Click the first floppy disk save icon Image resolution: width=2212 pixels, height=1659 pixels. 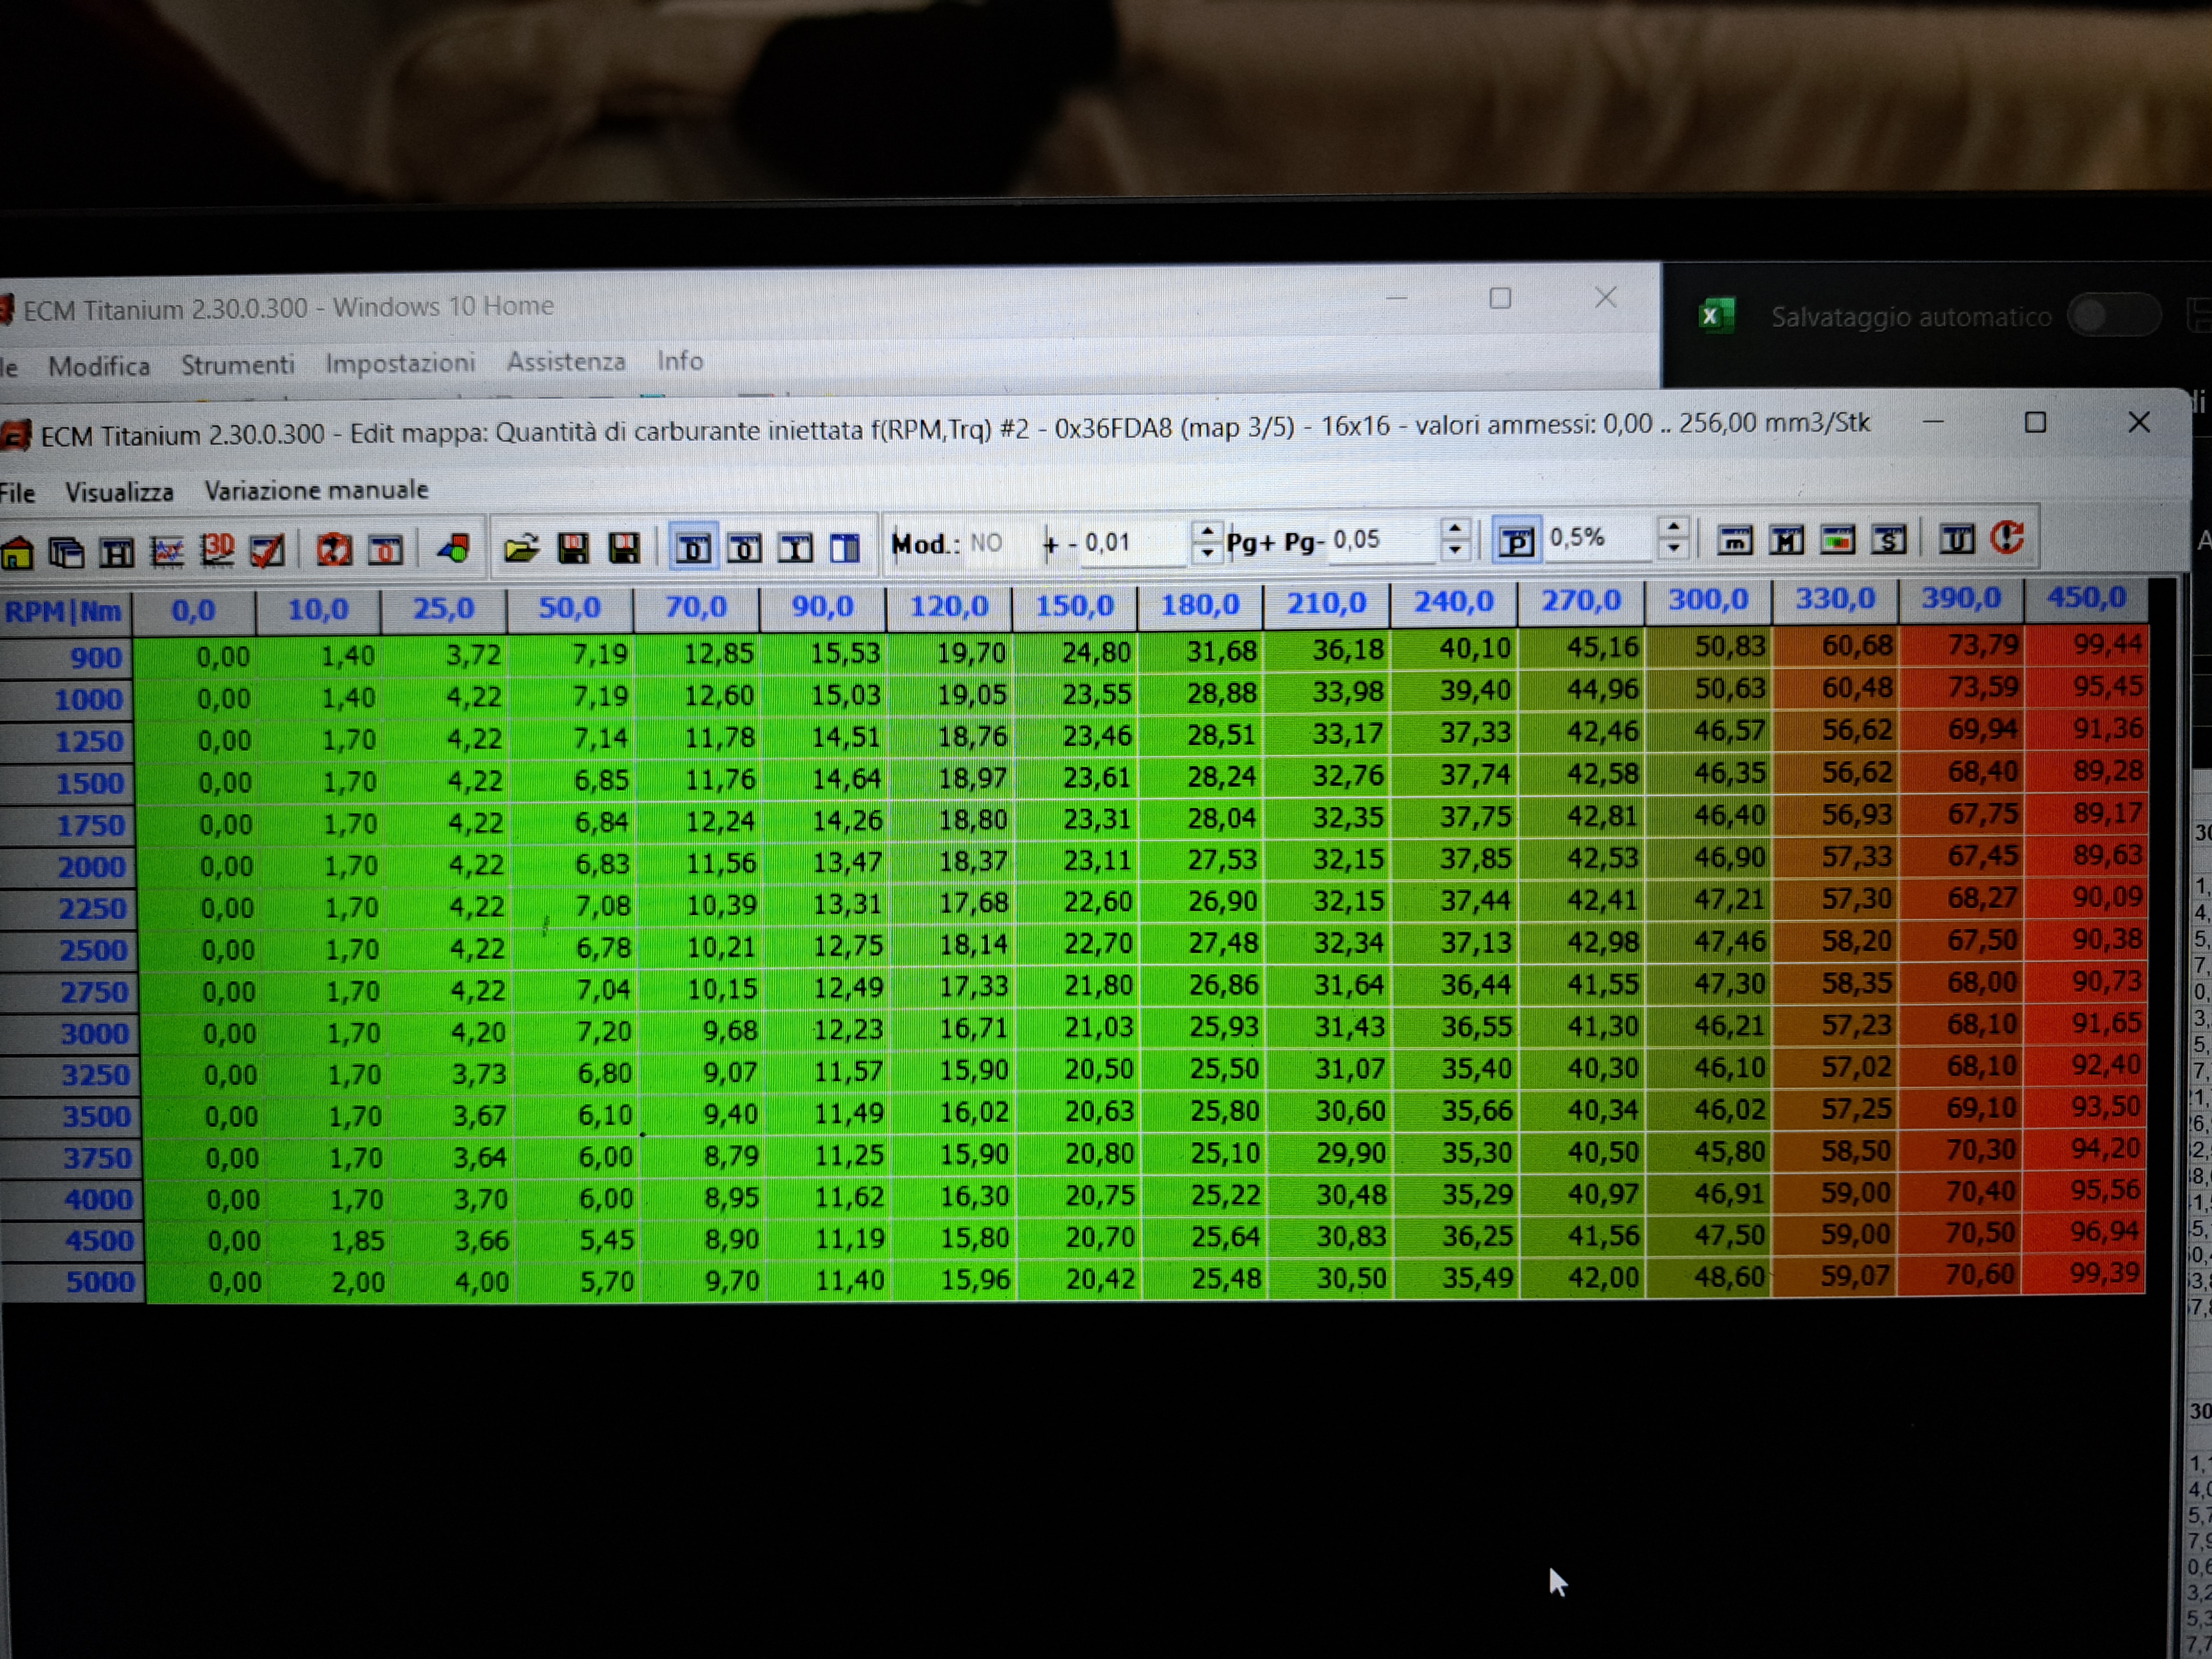coord(573,548)
